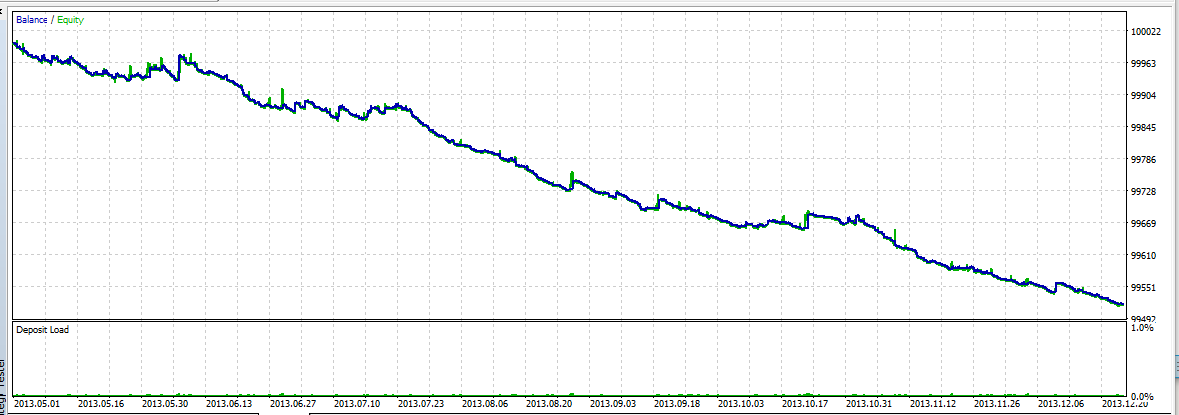The width and height of the screenshot is (1179, 415).
Task: Click the 99904 value on the price scale
Action: (1144, 95)
